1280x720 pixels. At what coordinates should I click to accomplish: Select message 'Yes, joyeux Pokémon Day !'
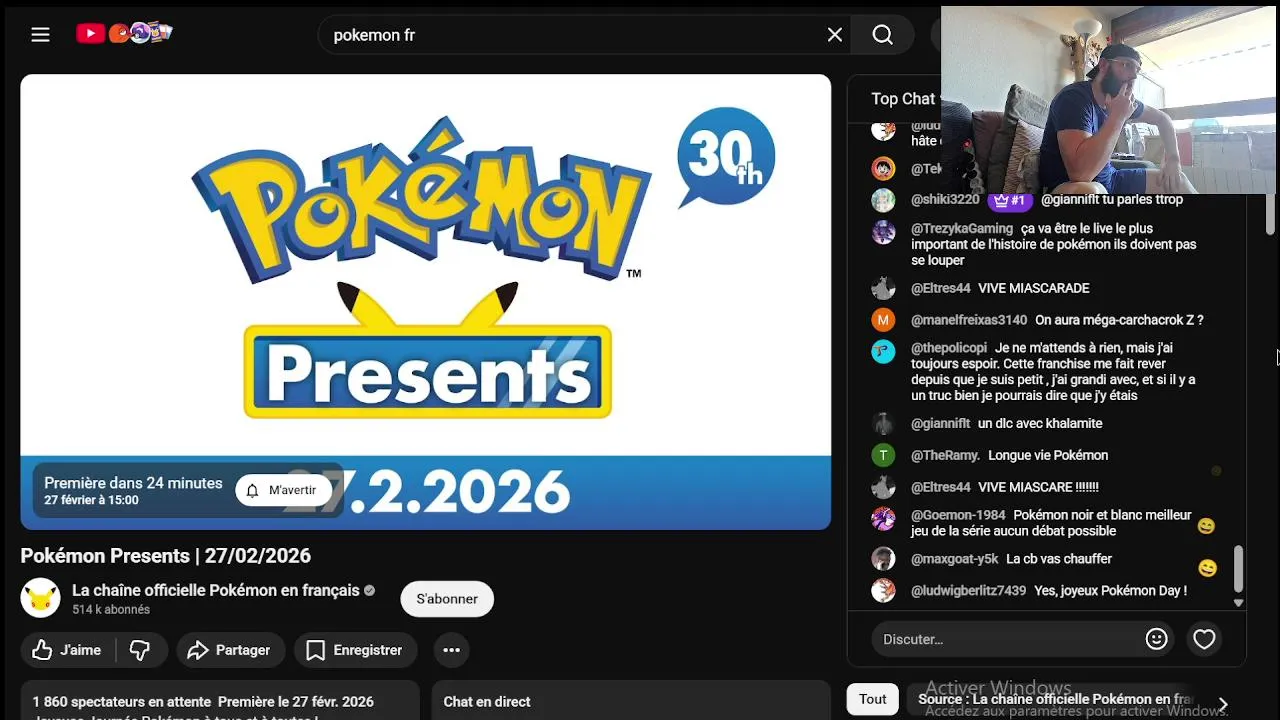pyautogui.click(x=1111, y=591)
